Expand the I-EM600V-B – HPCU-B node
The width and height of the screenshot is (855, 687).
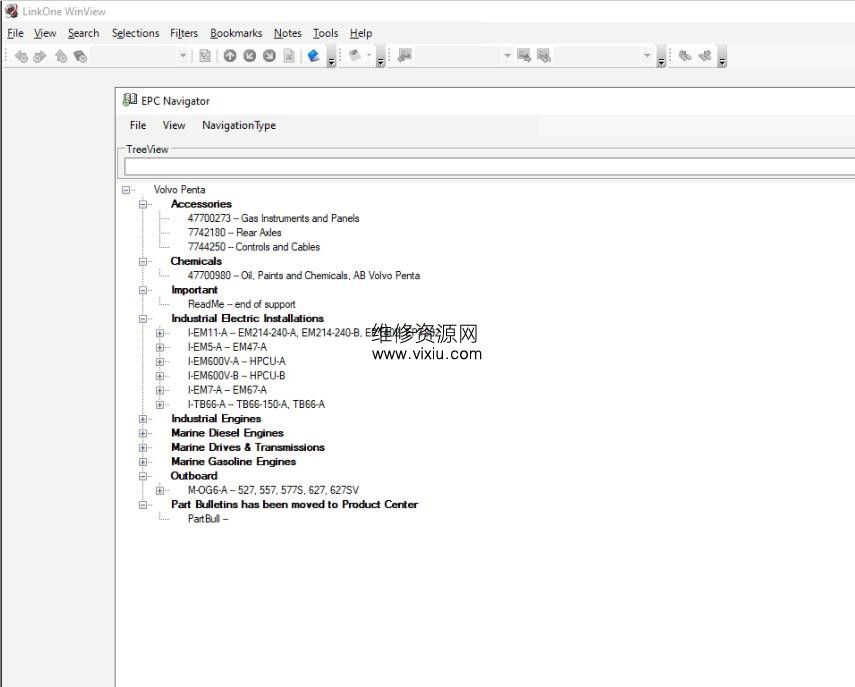coord(160,376)
